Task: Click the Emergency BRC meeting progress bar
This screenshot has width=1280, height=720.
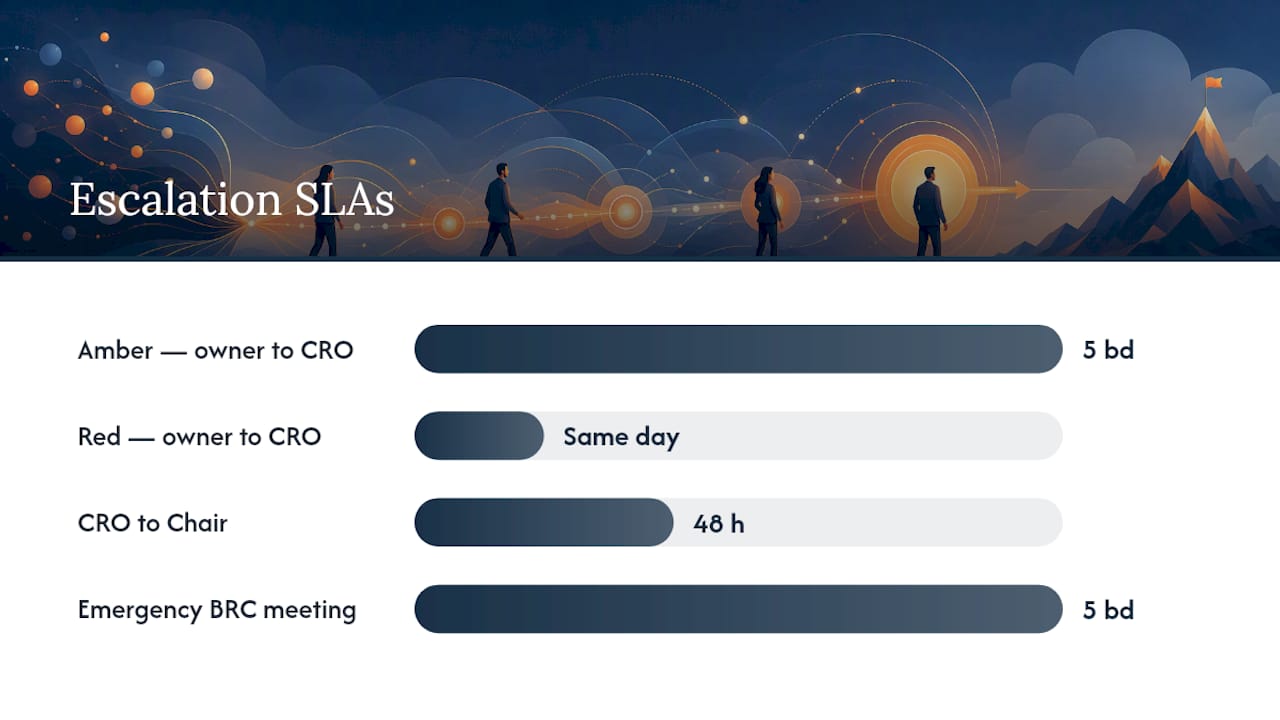Action: point(738,609)
